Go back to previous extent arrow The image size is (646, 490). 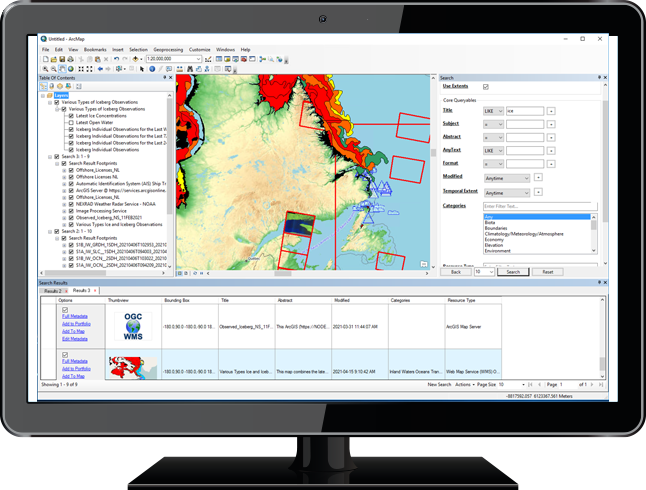click(x=100, y=69)
